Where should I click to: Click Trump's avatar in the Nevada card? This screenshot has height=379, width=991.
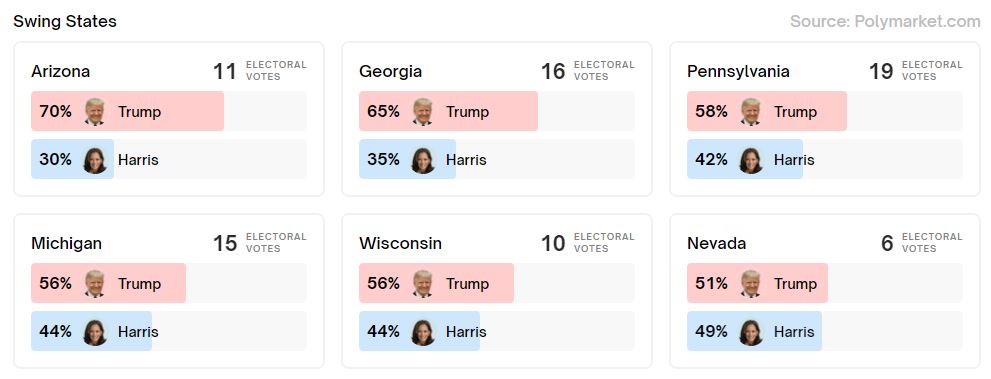coord(751,284)
